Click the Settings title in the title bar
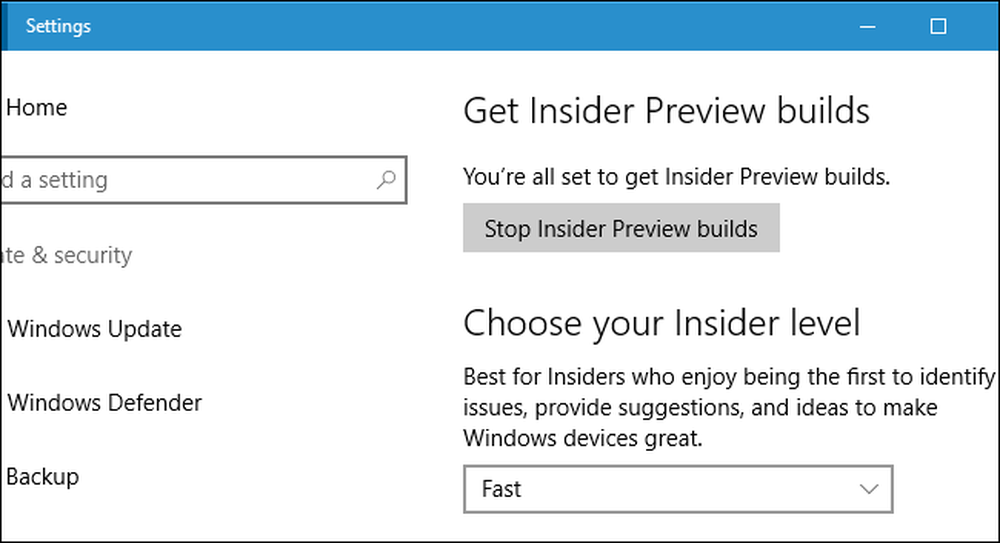 click(x=58, y=26)
